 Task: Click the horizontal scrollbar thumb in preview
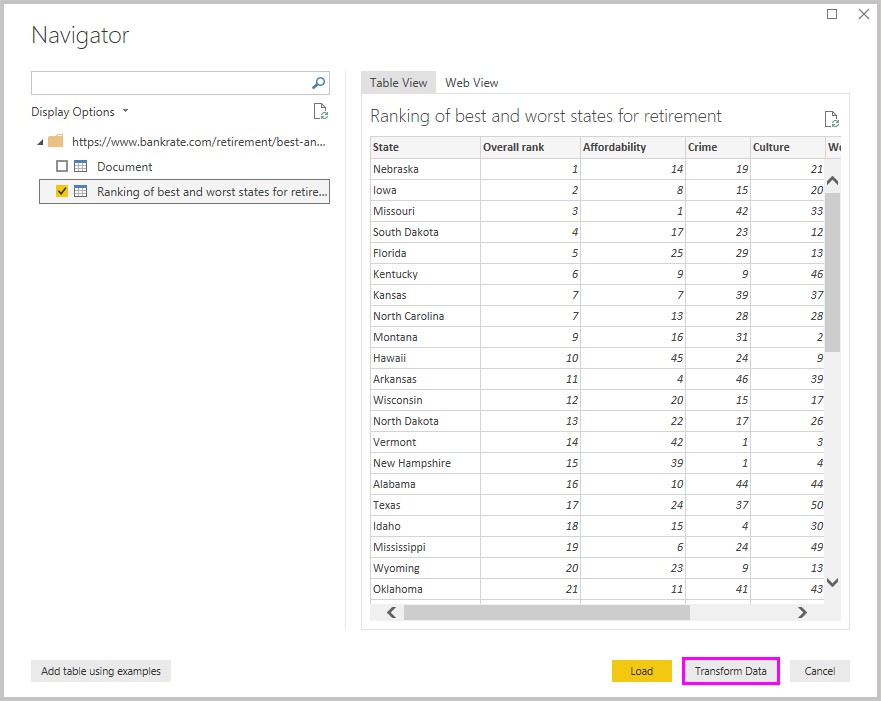pos(545,612)
